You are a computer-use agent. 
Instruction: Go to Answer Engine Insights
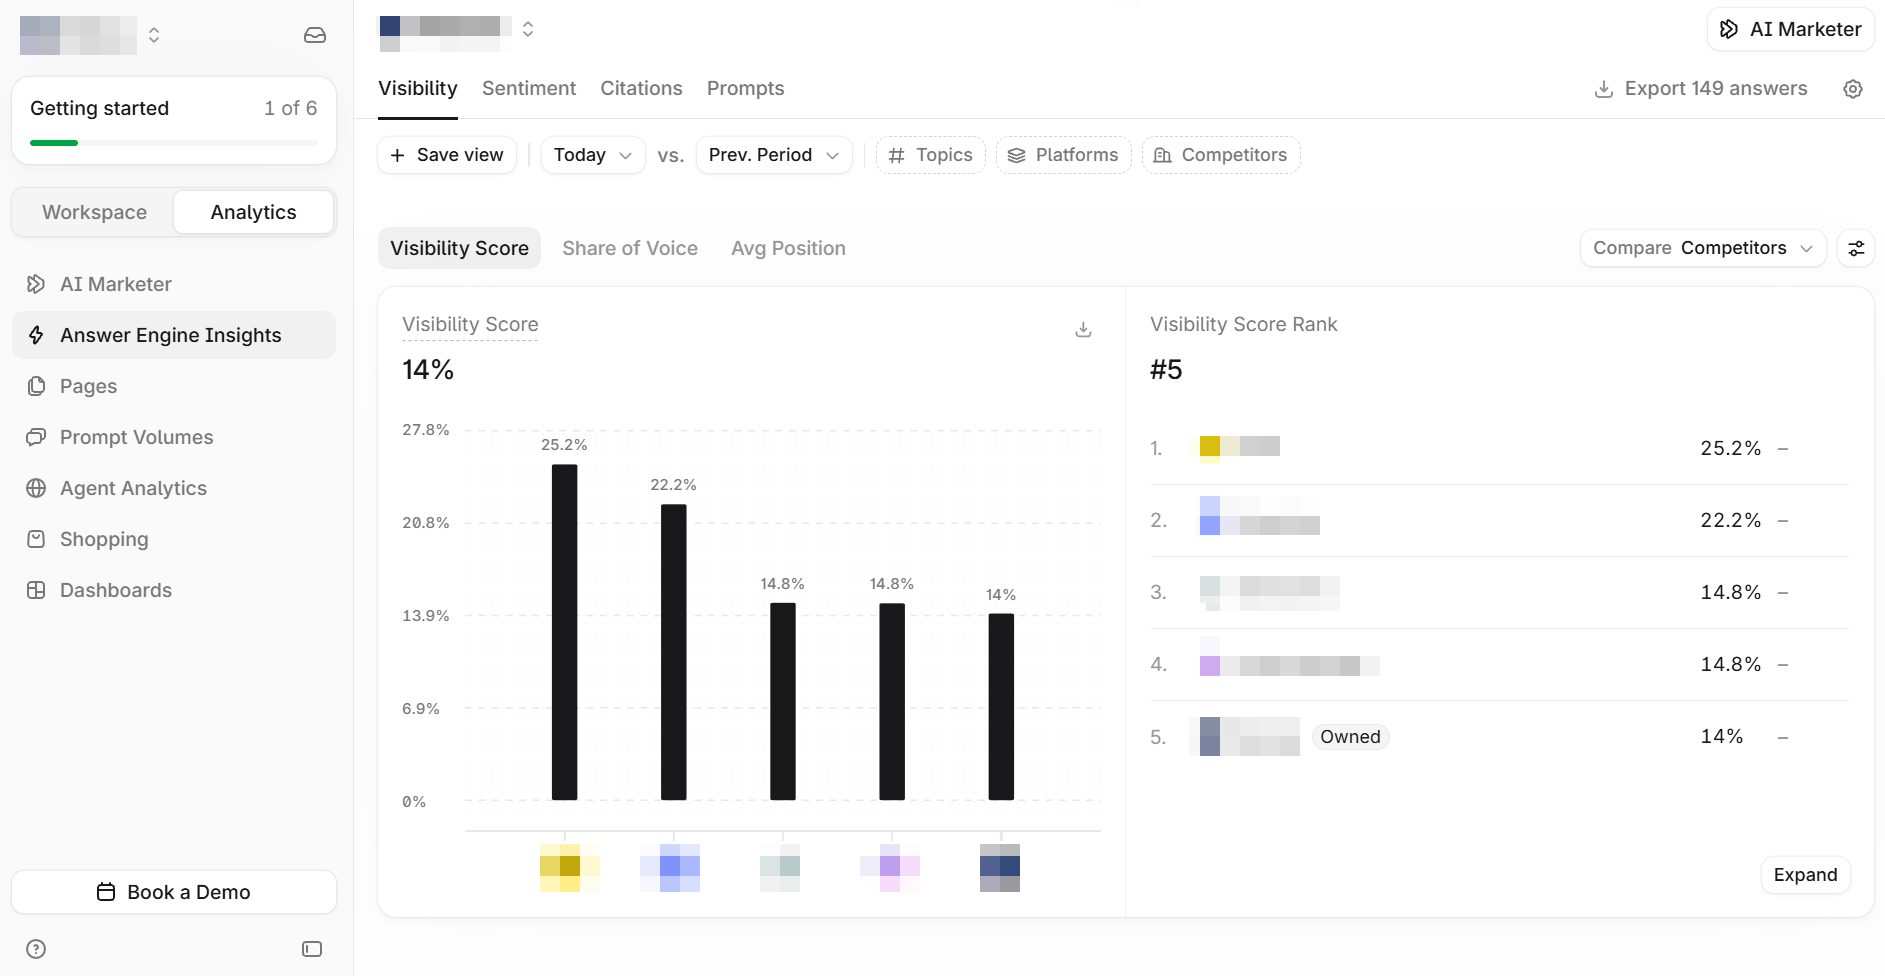(x=174, y=335)
